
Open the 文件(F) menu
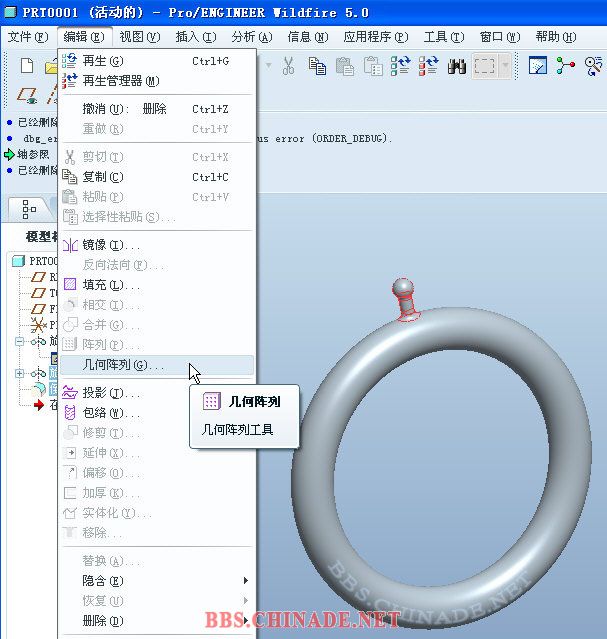point(28,37)
